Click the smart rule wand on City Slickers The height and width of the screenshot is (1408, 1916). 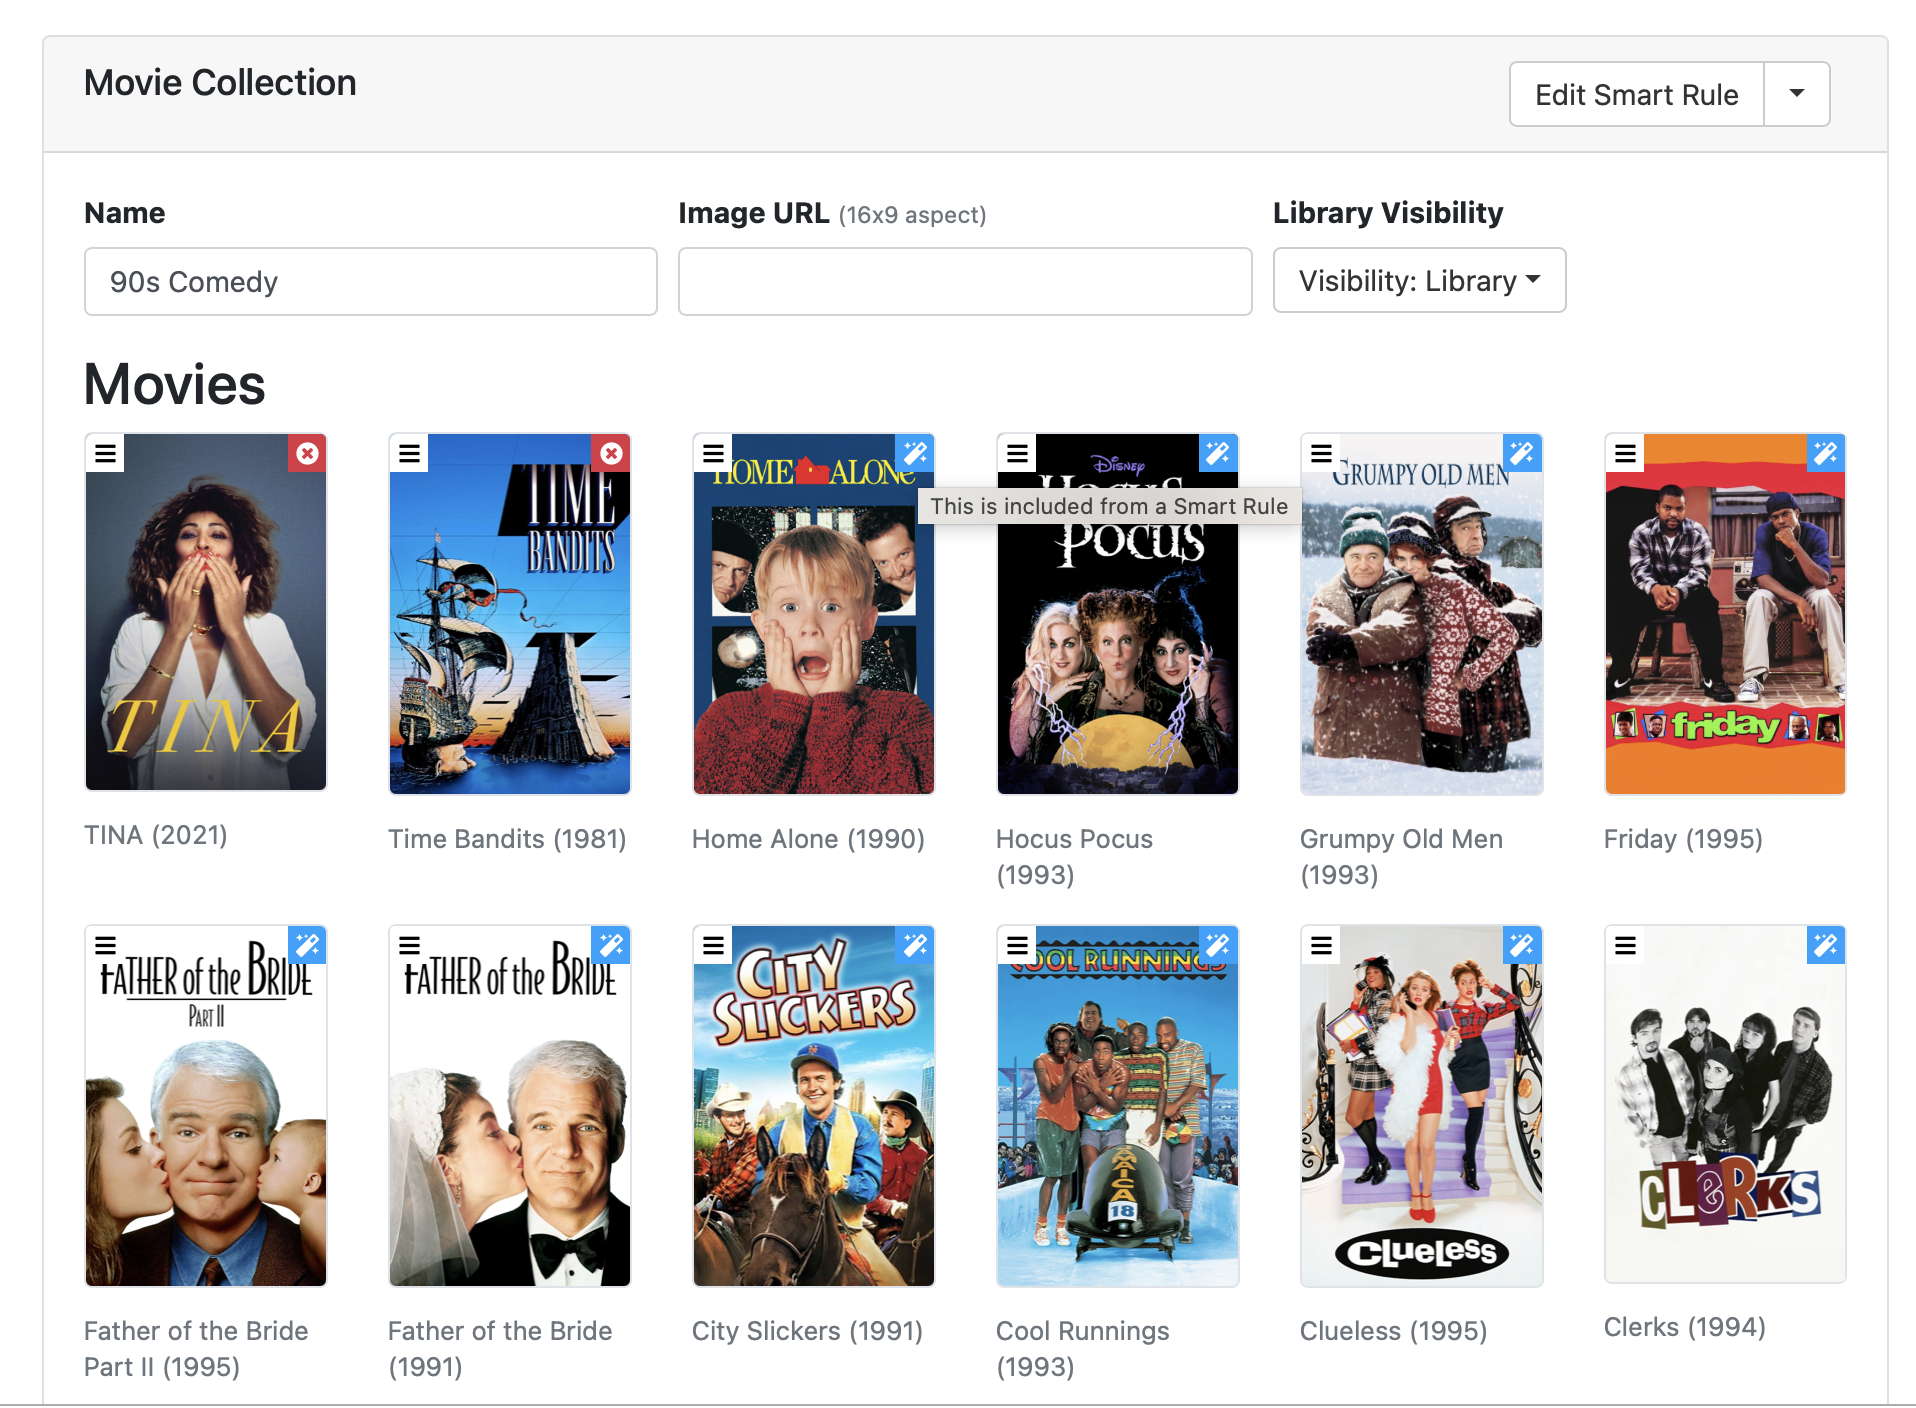pyautogui.click(x=915, y=945)
